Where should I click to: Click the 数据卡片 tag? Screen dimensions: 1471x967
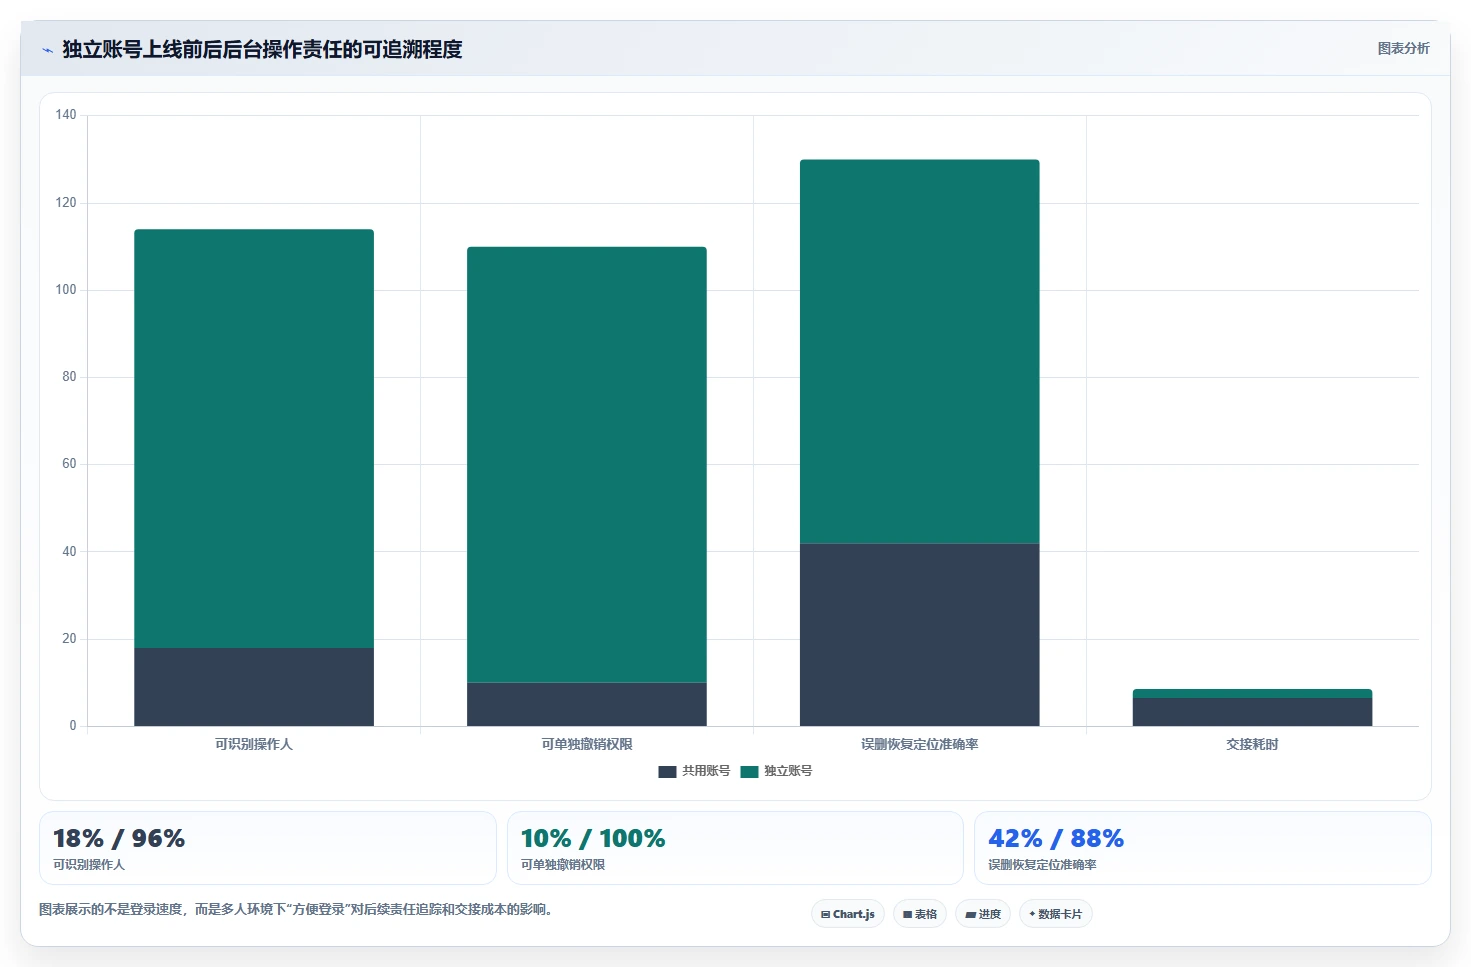(x=1056, y=914)
